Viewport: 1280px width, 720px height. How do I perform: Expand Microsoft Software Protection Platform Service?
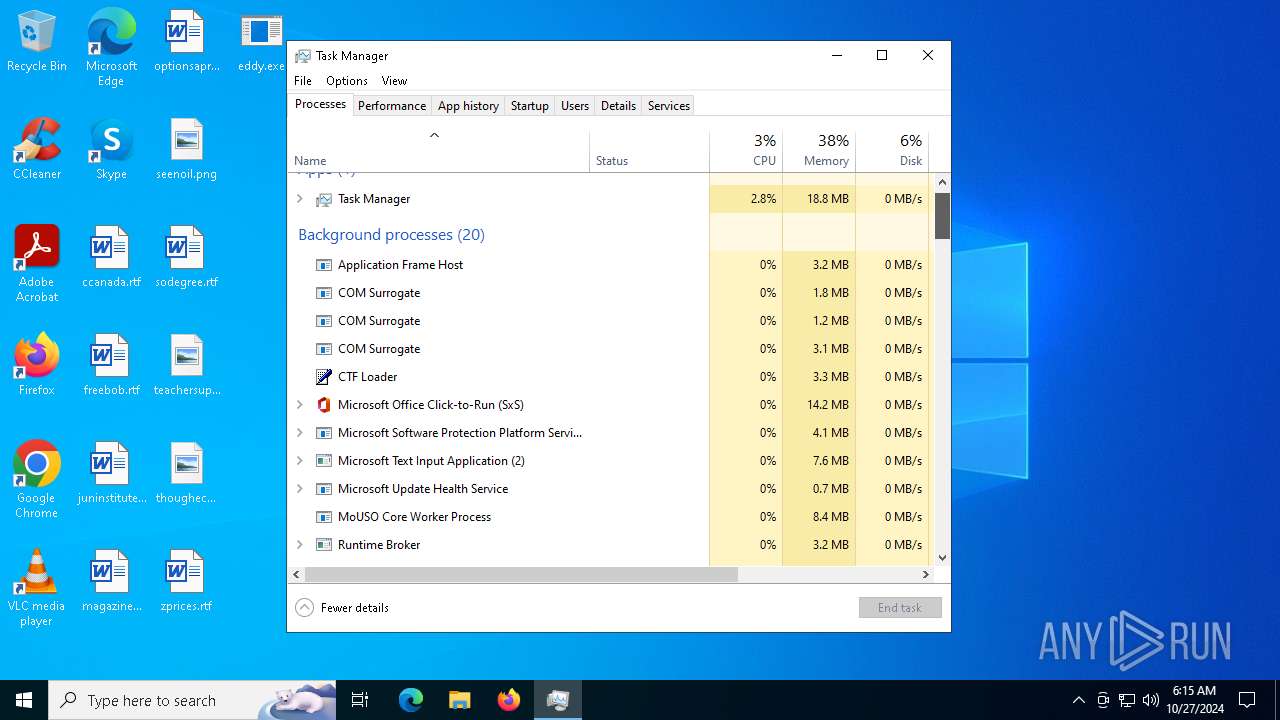(299, 433)
